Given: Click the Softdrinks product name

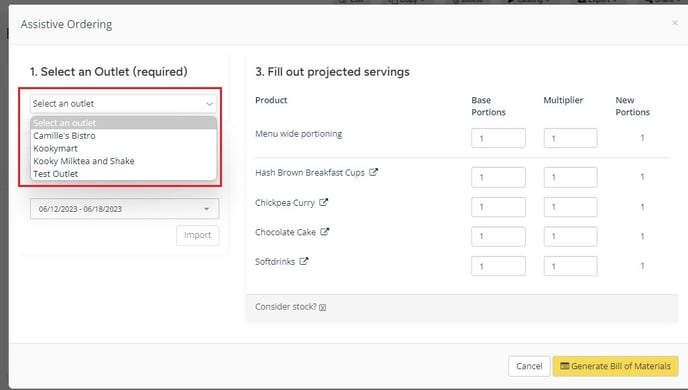Looking at the screenshot, I should tap(275, 261).
